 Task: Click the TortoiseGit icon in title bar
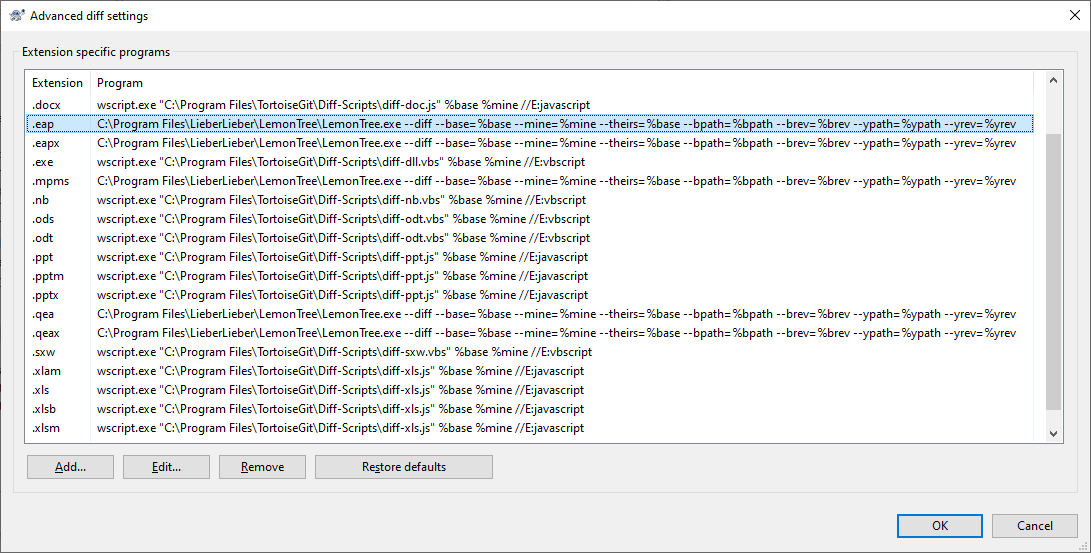16,16
